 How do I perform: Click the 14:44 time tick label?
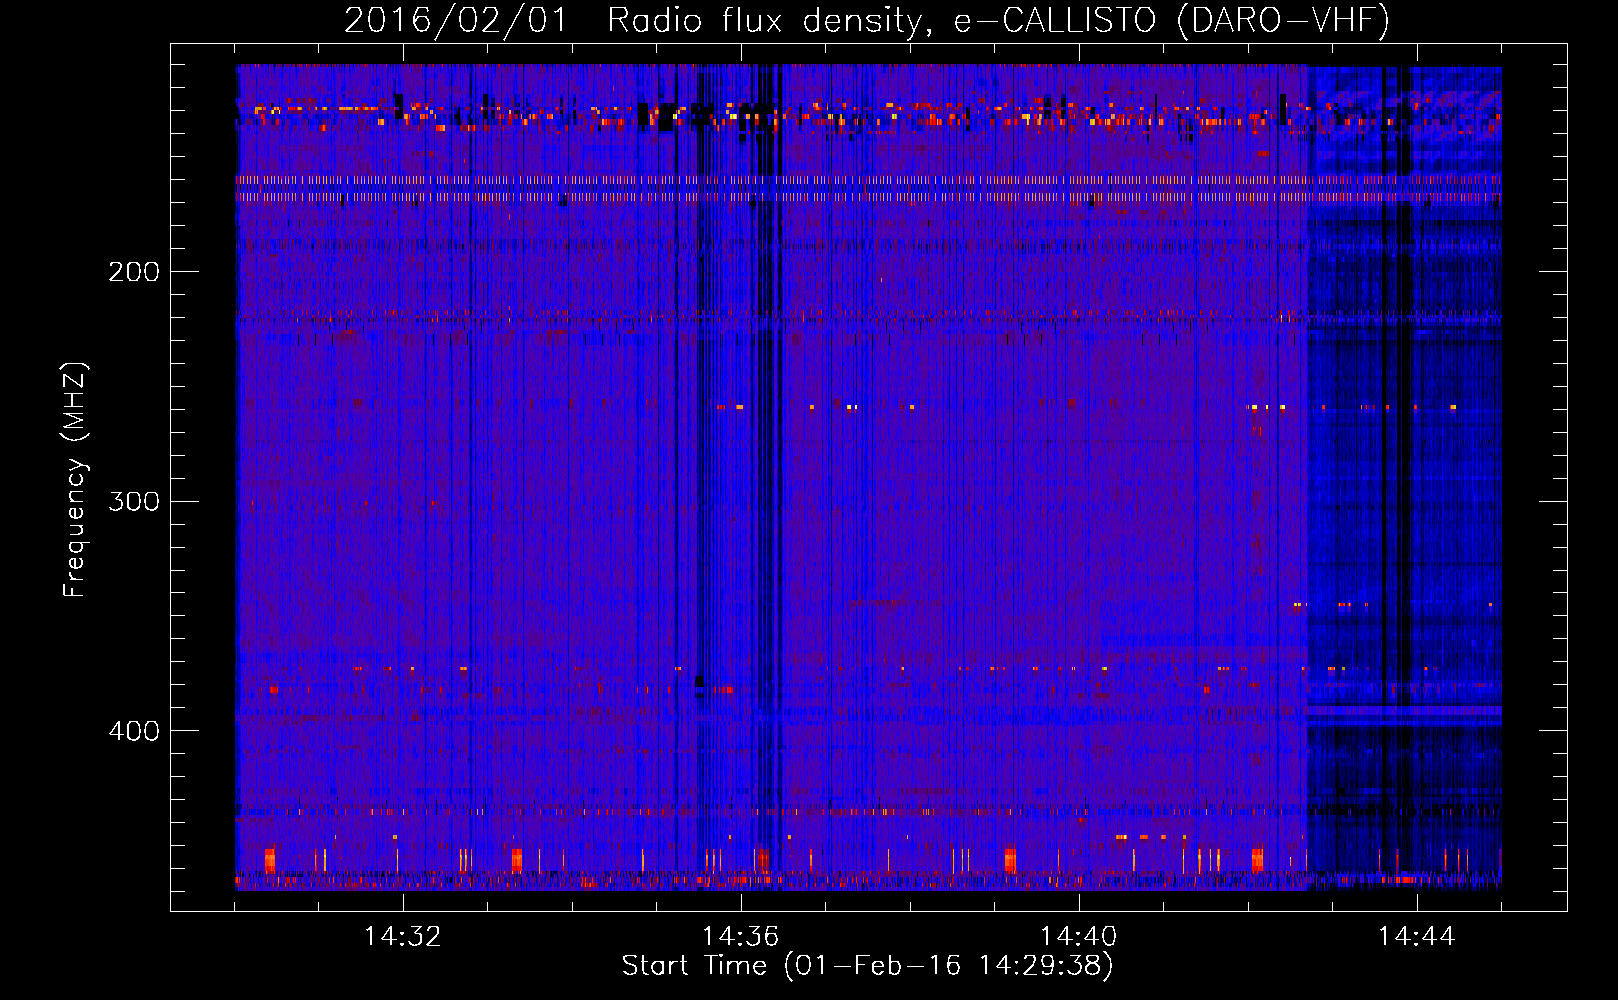click(1416, 937)
